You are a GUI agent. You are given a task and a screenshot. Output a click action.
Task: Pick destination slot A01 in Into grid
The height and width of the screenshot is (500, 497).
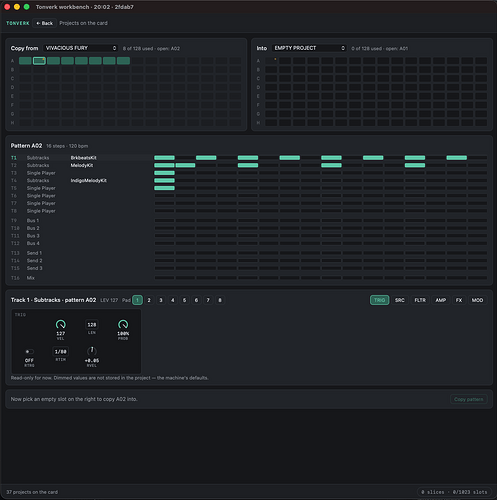(271, 61)
